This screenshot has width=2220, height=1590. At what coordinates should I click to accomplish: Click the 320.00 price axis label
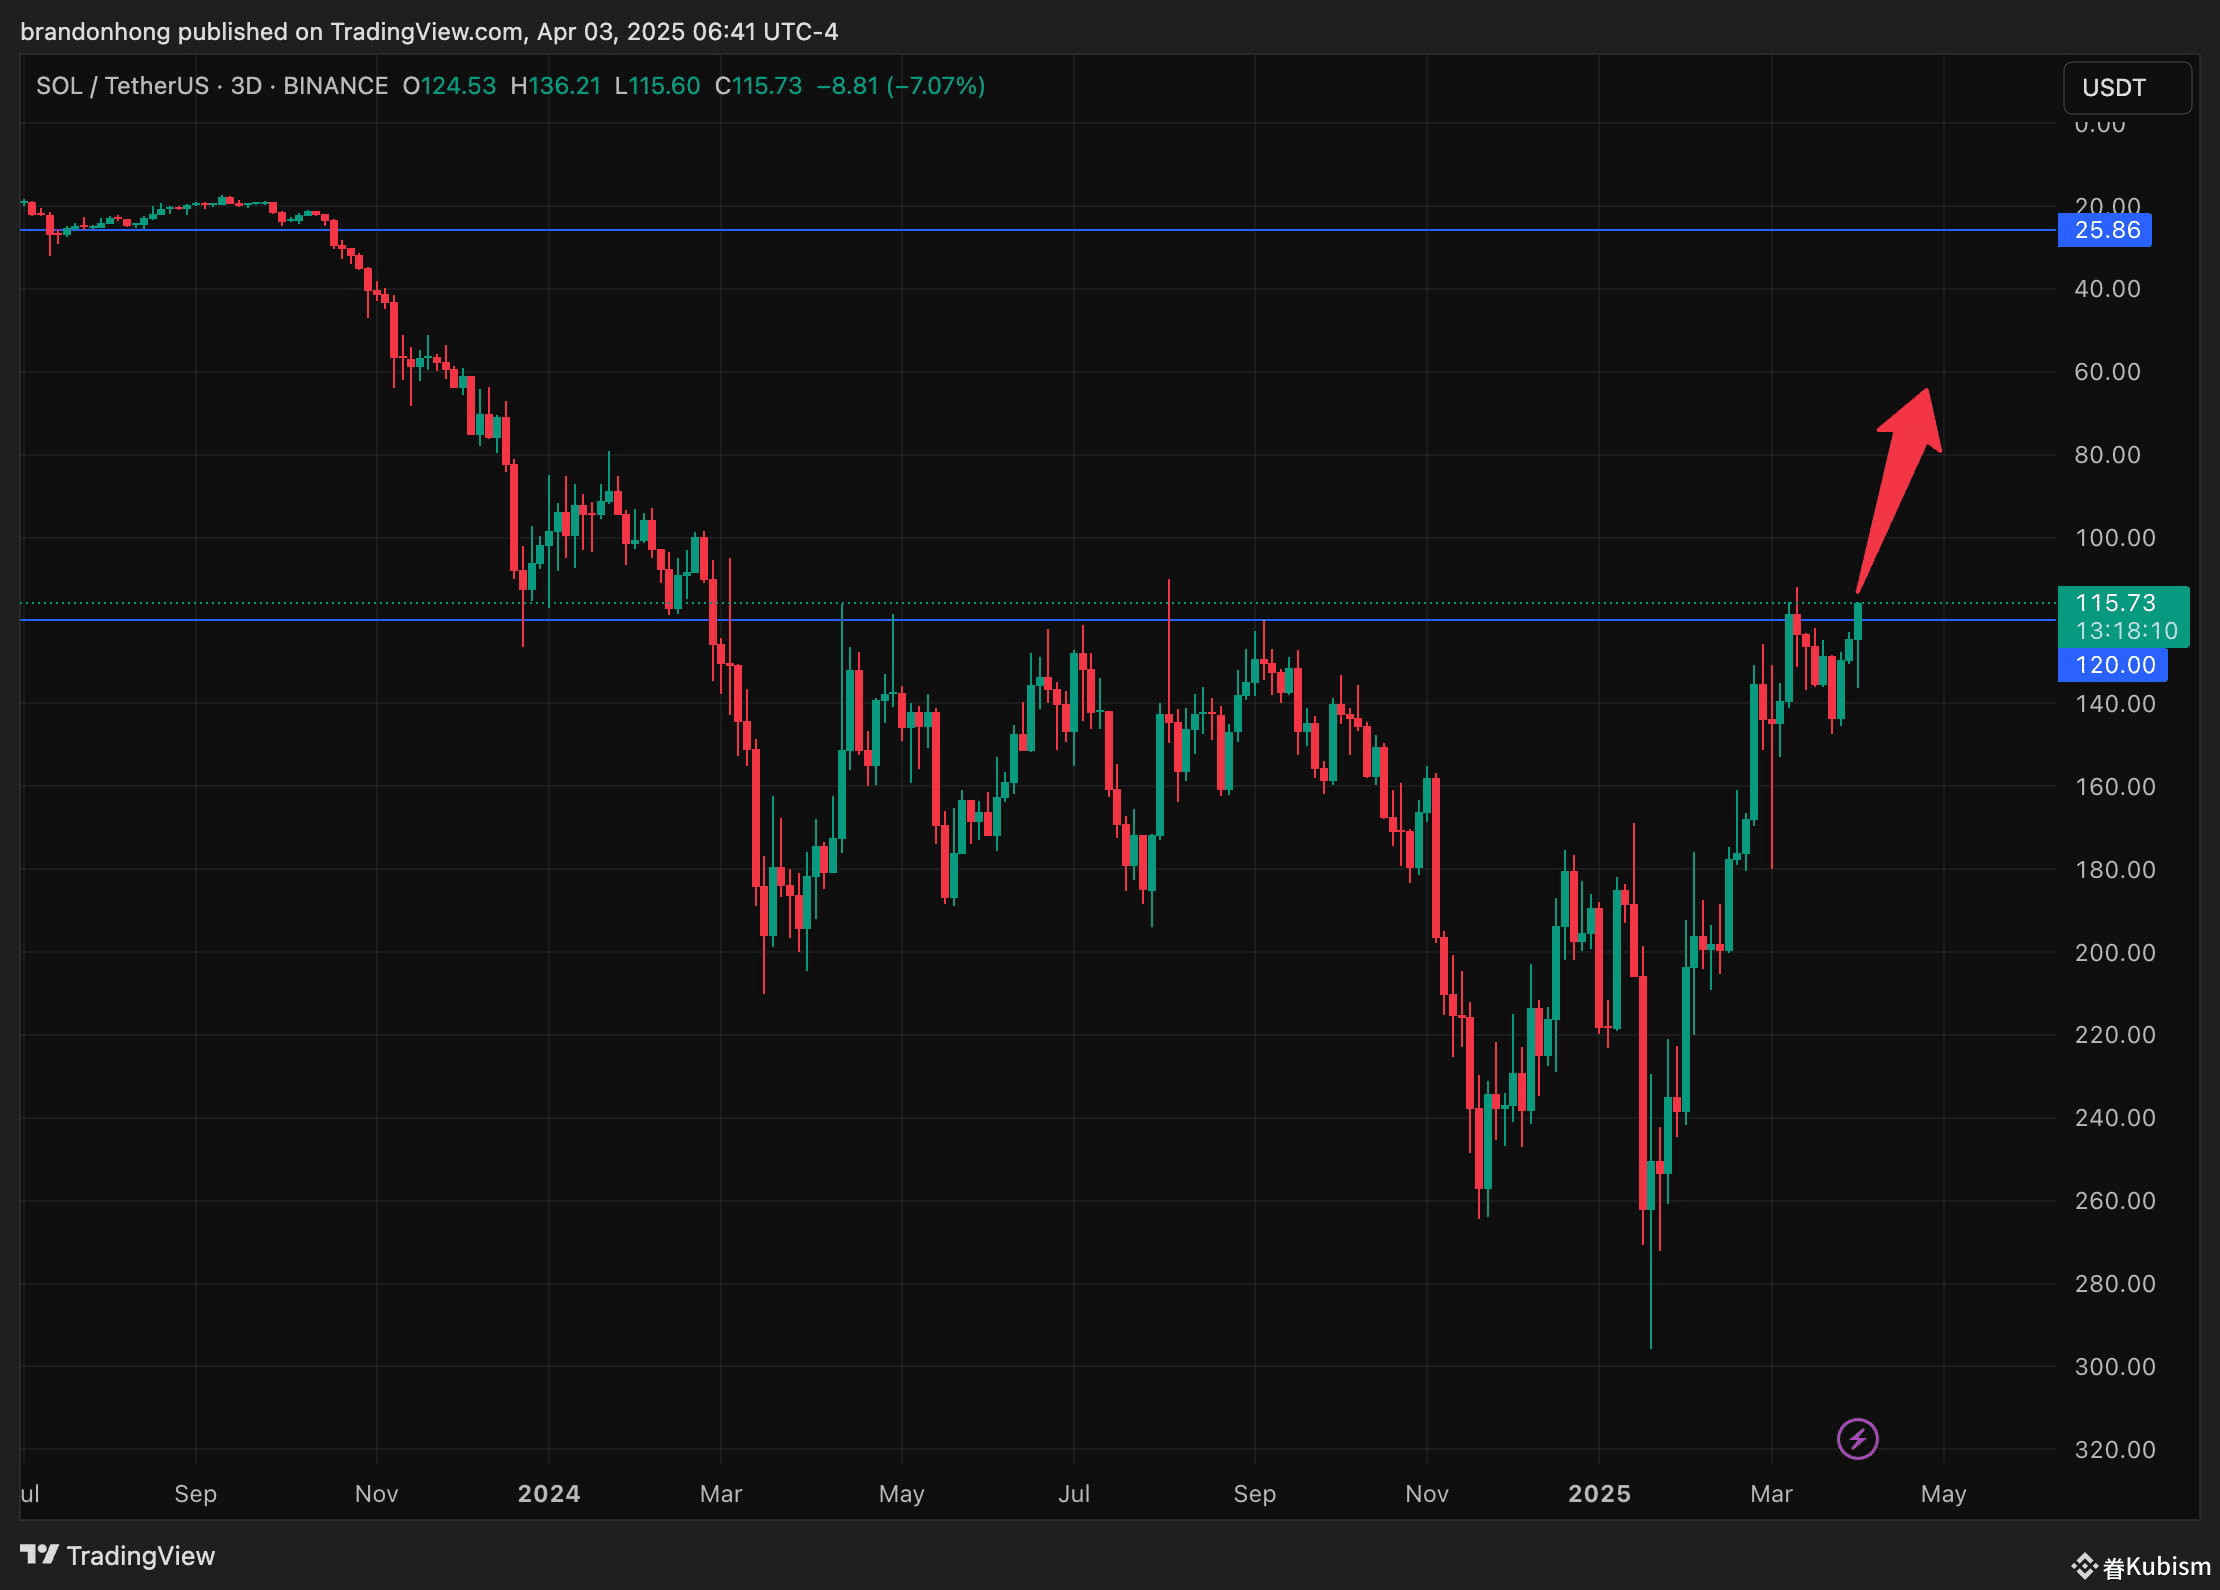pos(2115,1450)
